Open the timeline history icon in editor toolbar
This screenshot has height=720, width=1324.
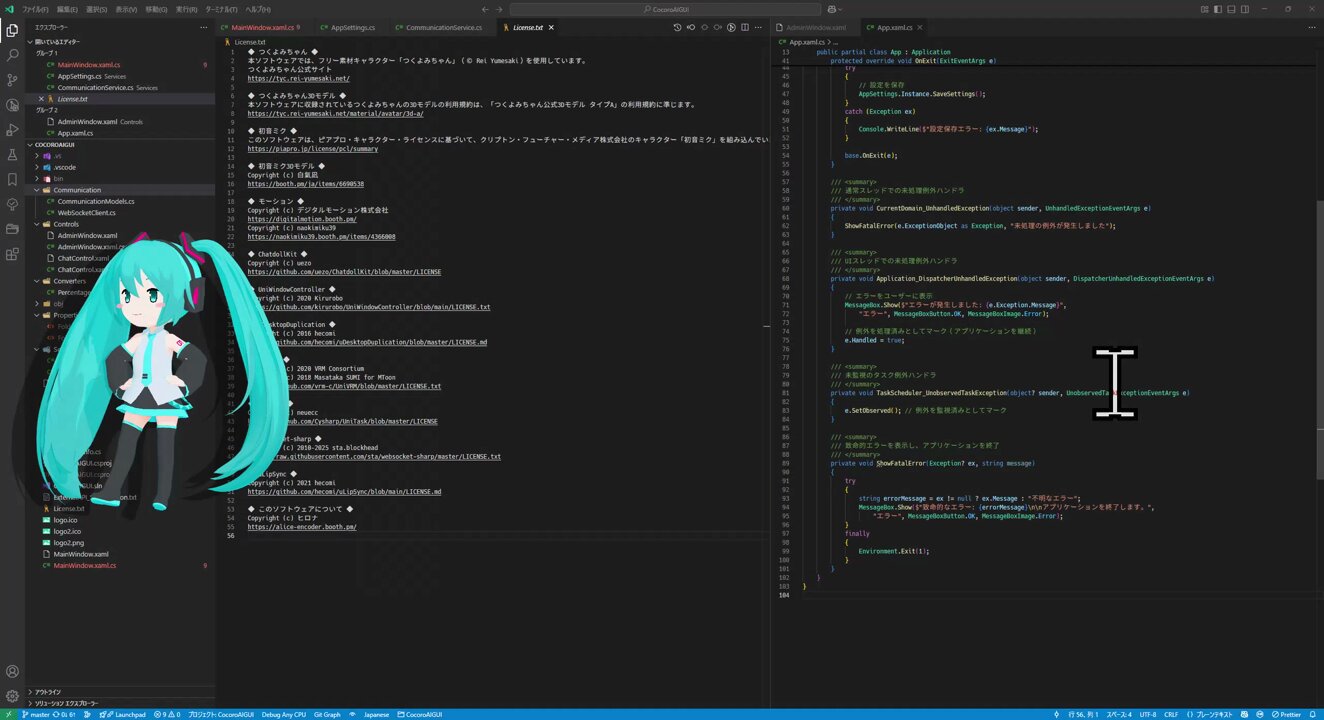point(678,28)
